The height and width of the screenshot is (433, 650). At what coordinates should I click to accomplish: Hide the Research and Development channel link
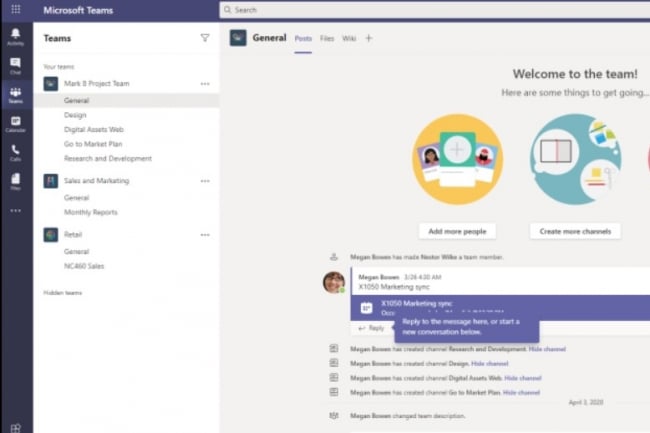[547, 349]
